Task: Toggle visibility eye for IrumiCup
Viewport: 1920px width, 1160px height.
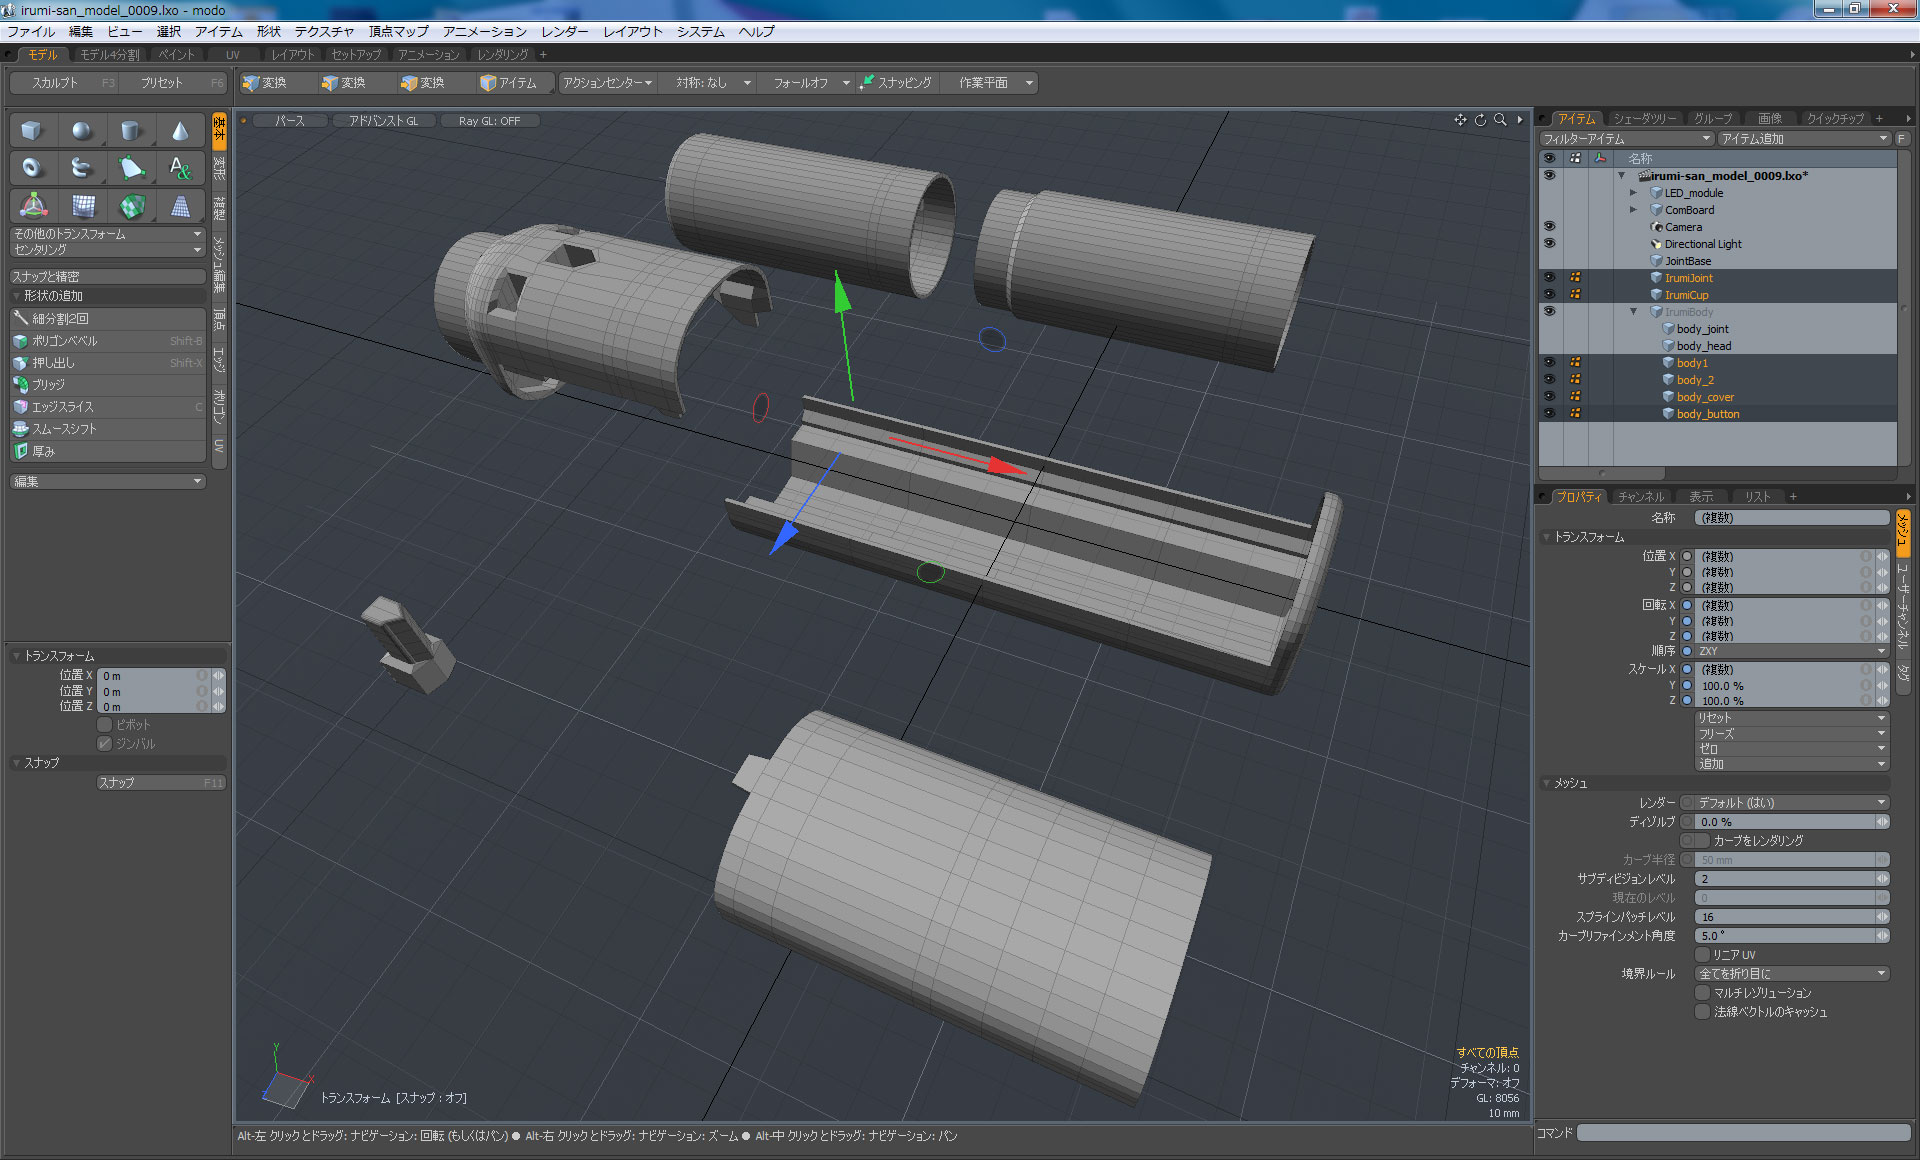Action: [x=1549, y=295]
